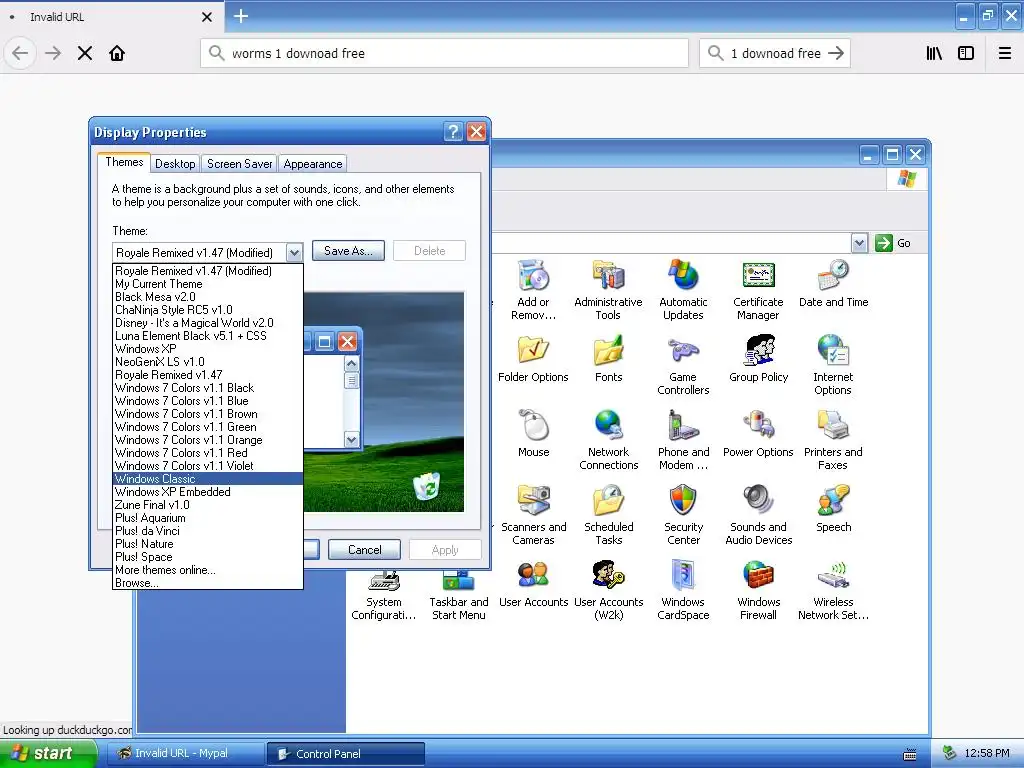Image resolution: width=1024 pixels, height=768 pixels.
Task: Open User Accounts (W2k) icon
Action: pos(609,590)
